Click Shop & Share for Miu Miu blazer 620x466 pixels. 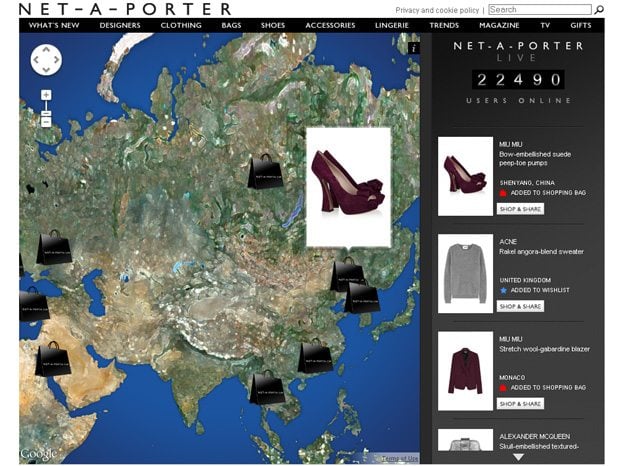(x=520, y=403)
